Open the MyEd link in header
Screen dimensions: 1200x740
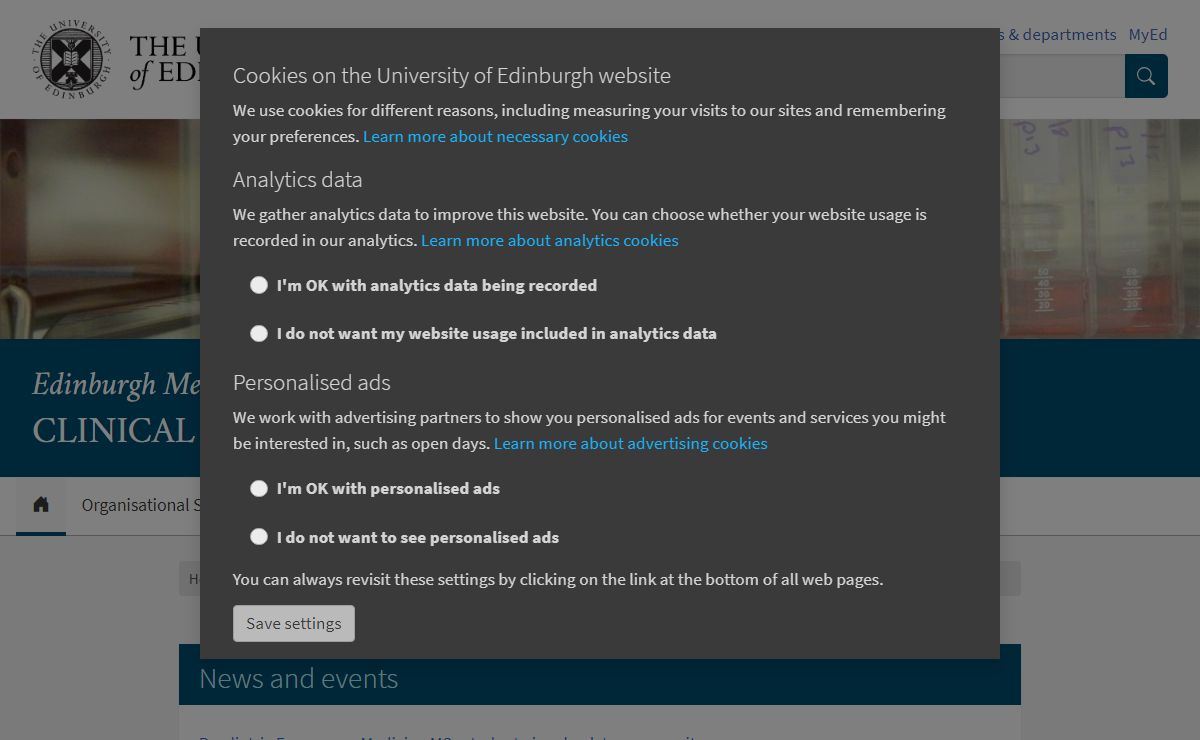1148,34
